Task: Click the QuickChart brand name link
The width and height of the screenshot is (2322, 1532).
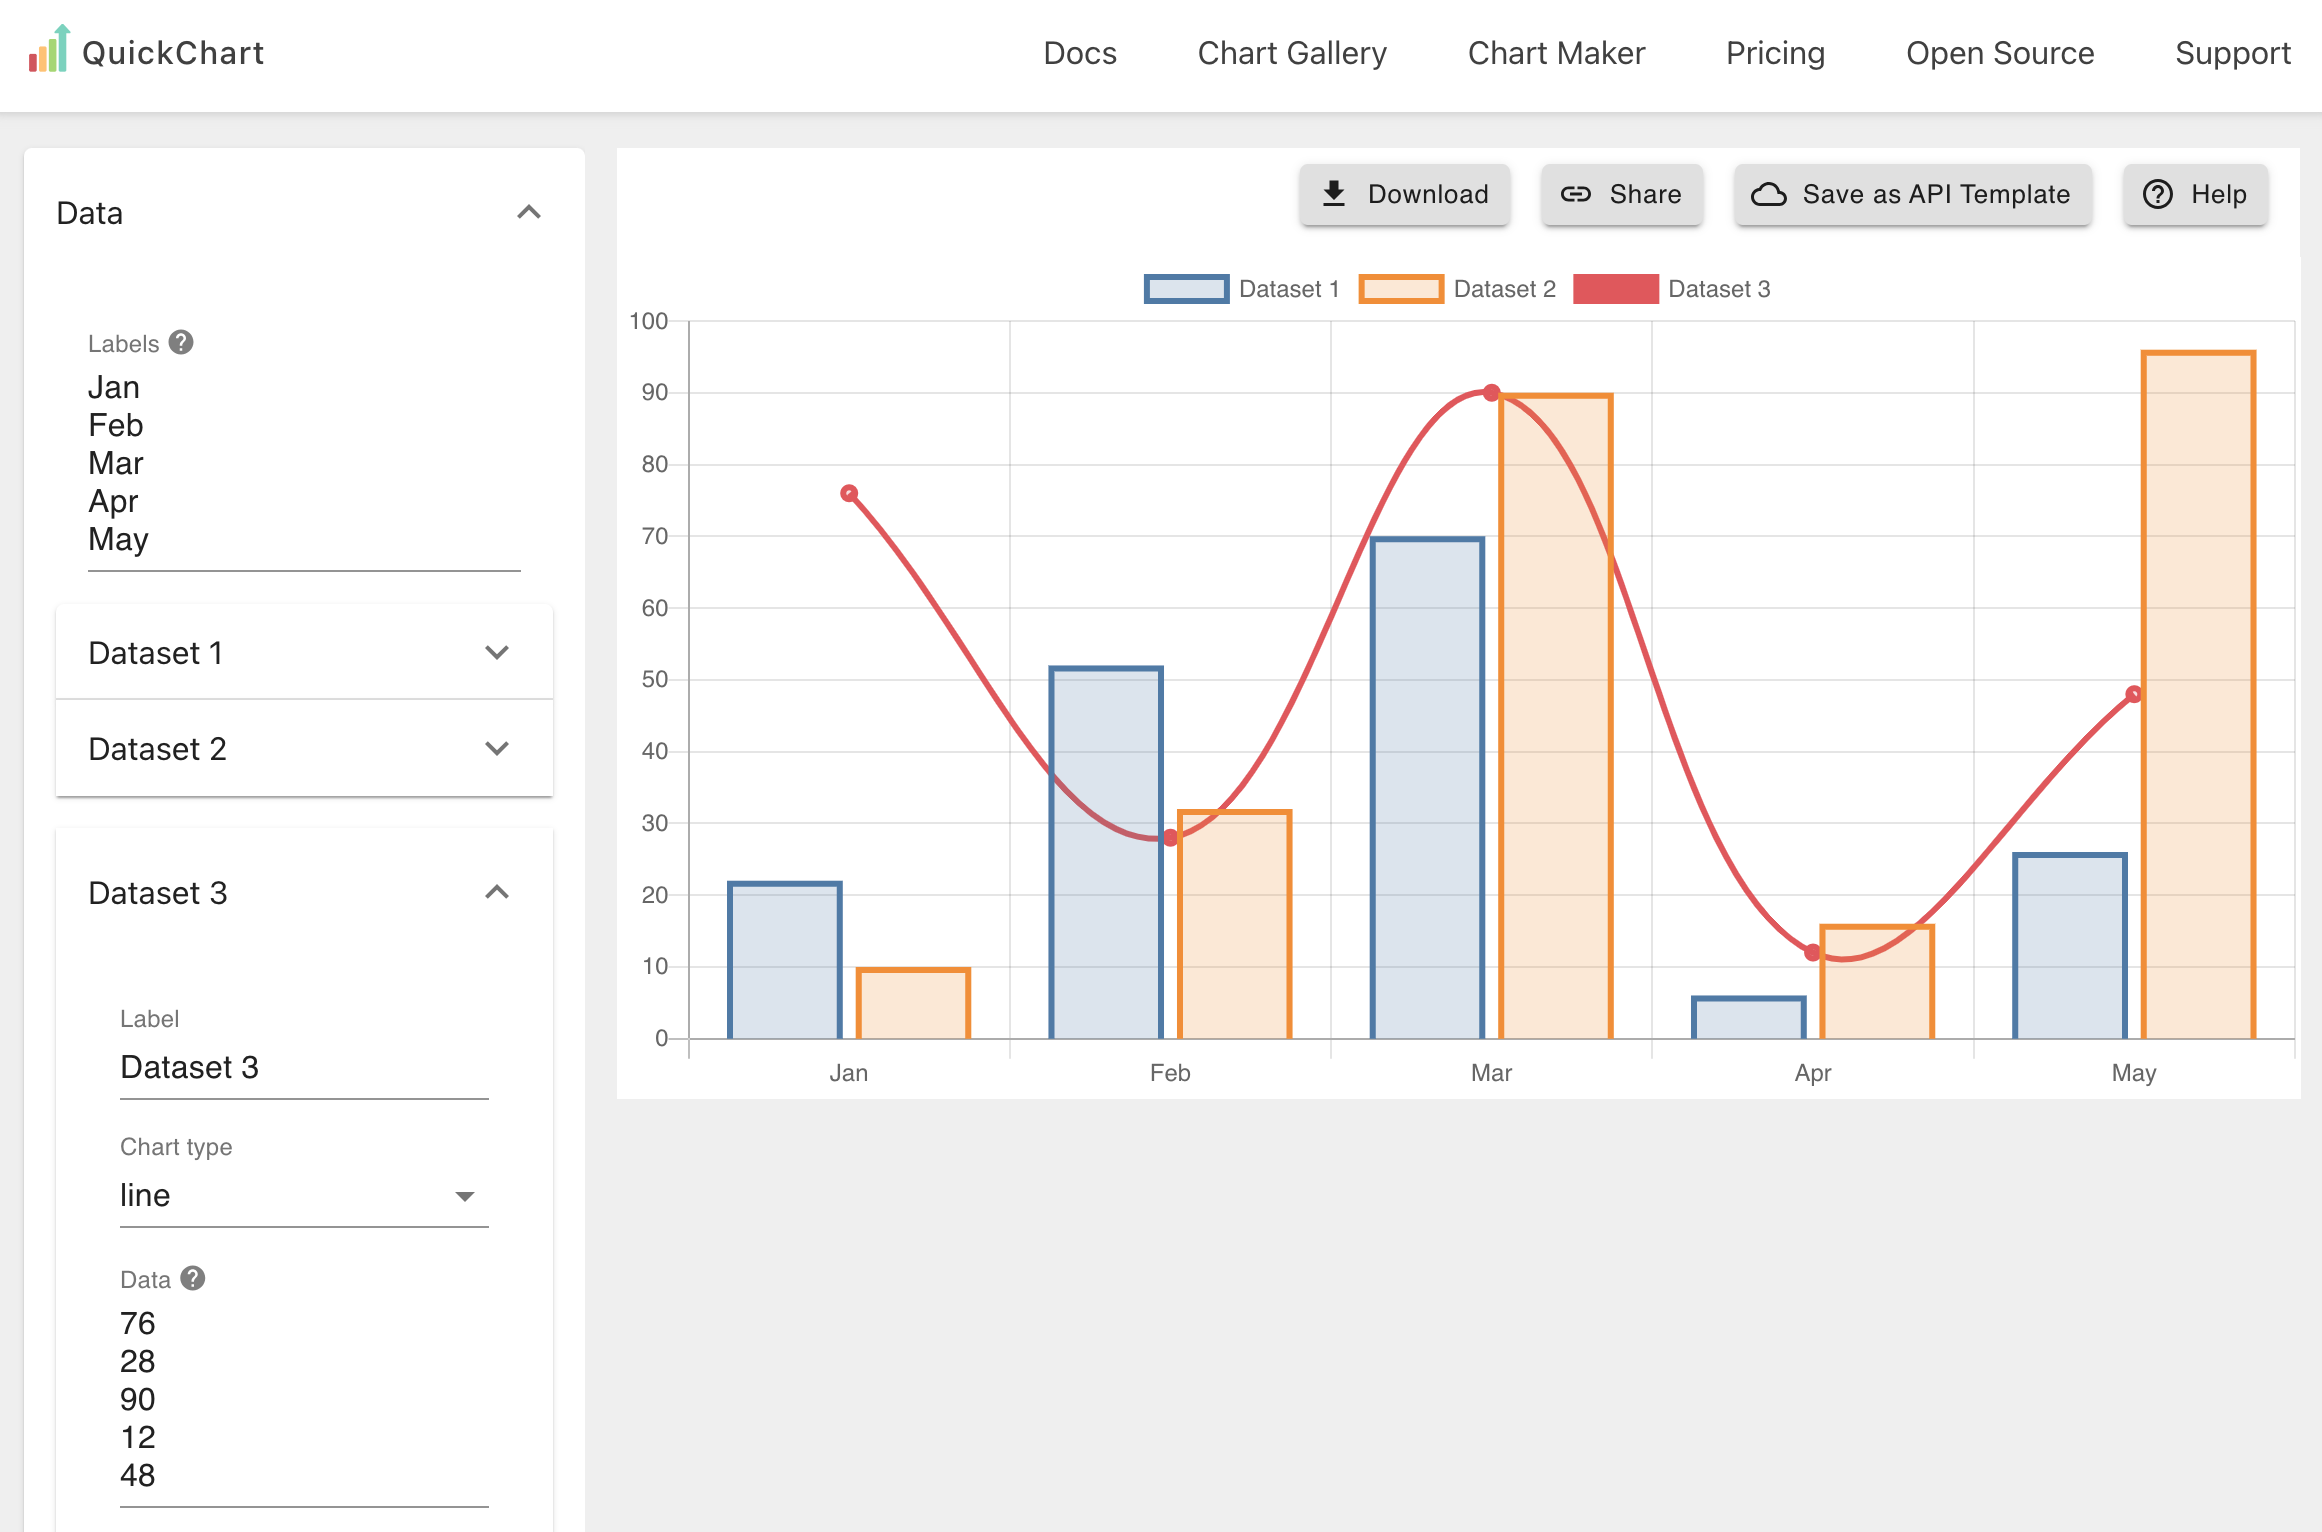Action: (x=173, y=53)
